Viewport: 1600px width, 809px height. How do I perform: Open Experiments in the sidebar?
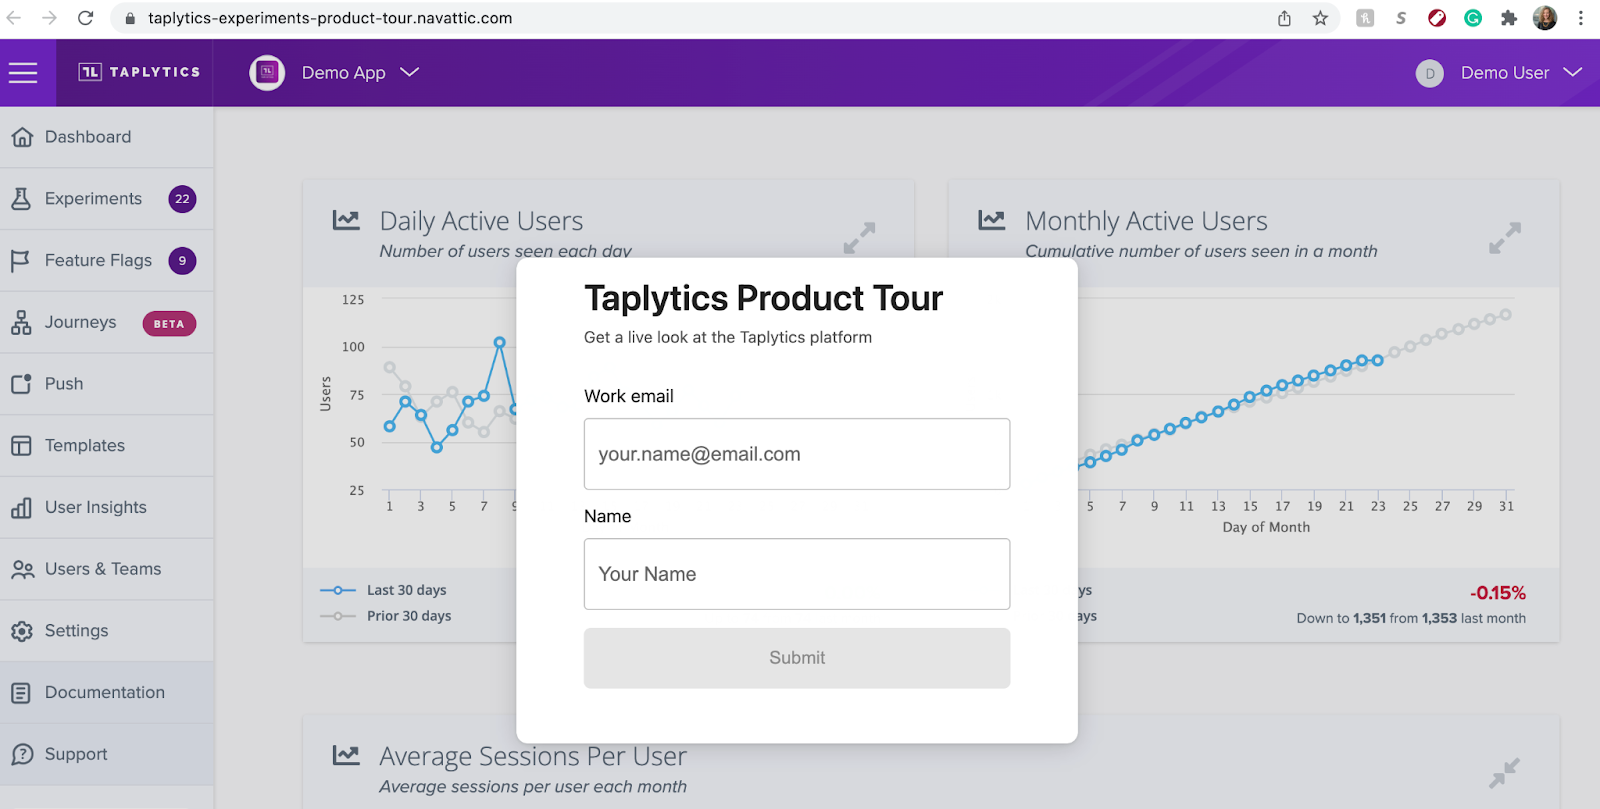coord(107,199)
